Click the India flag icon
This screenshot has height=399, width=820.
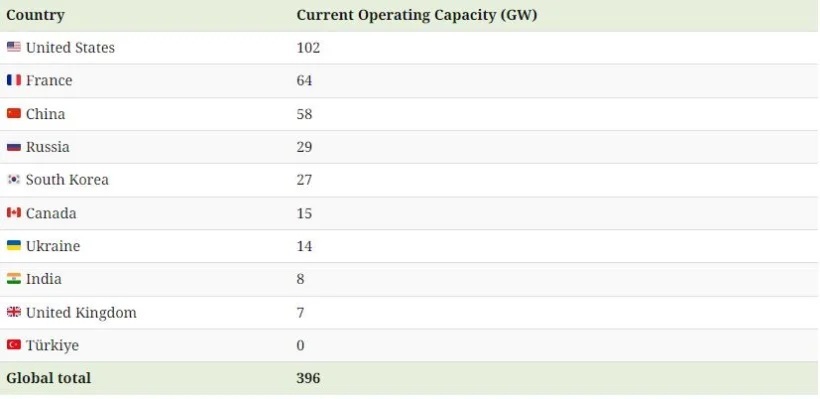(14, 279)
